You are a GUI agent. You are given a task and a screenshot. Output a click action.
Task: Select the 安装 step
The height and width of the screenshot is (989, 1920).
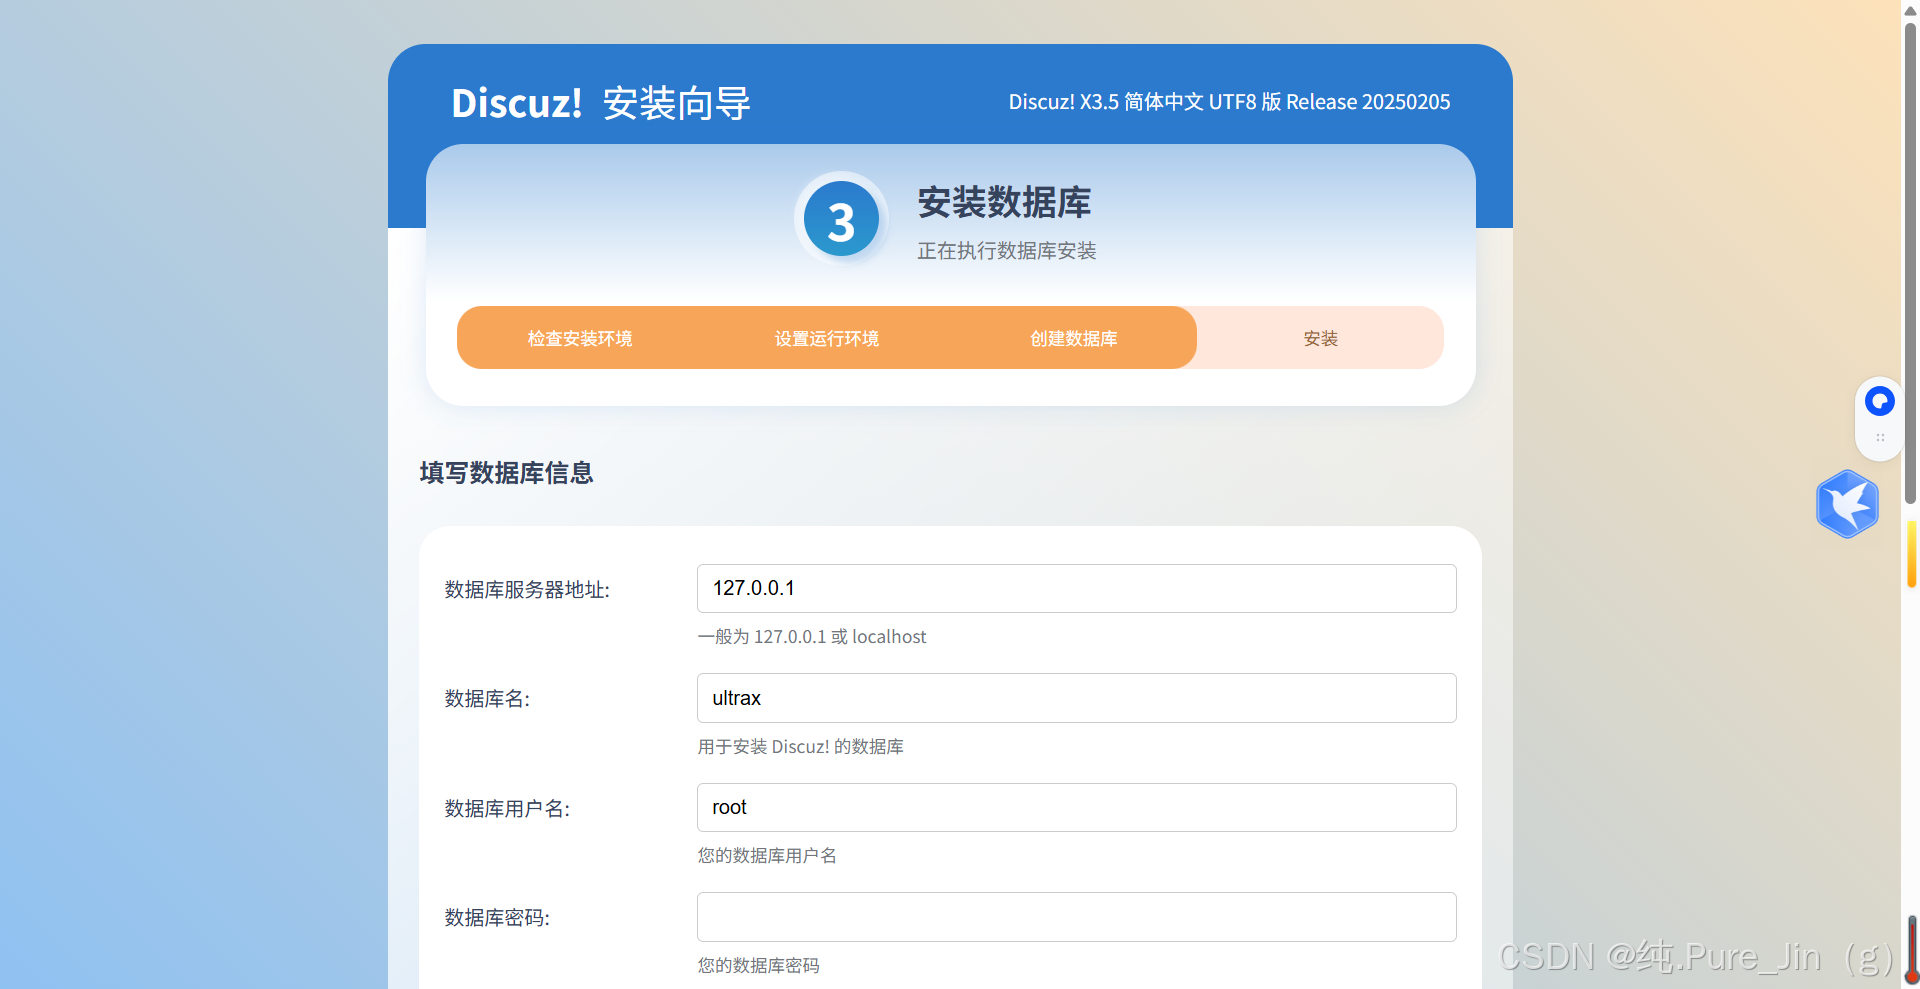click(1320, 338)
